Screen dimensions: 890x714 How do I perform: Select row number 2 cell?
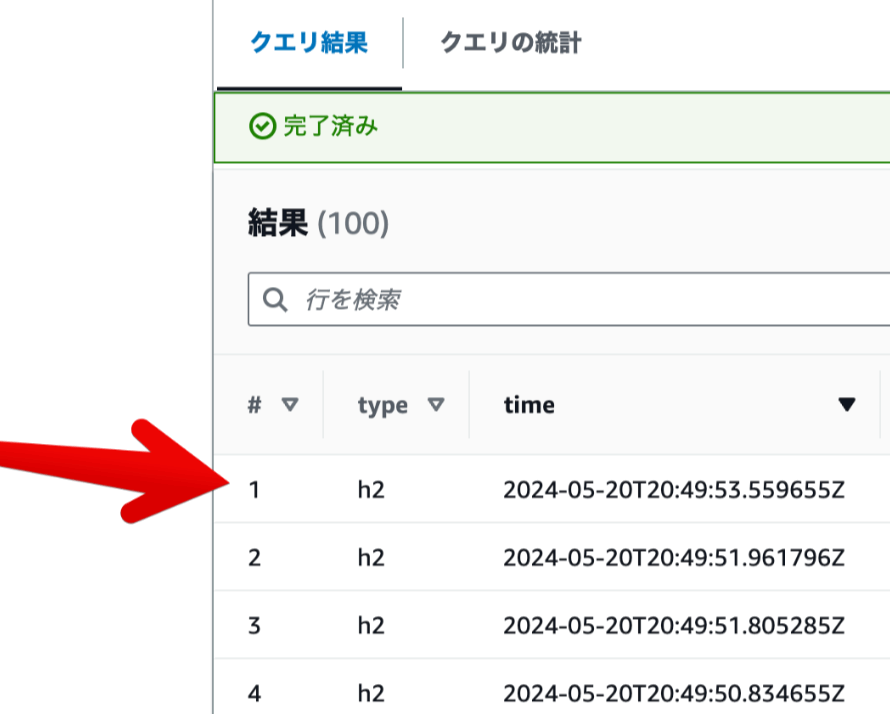pyautogui.click(x=254, y=558)
